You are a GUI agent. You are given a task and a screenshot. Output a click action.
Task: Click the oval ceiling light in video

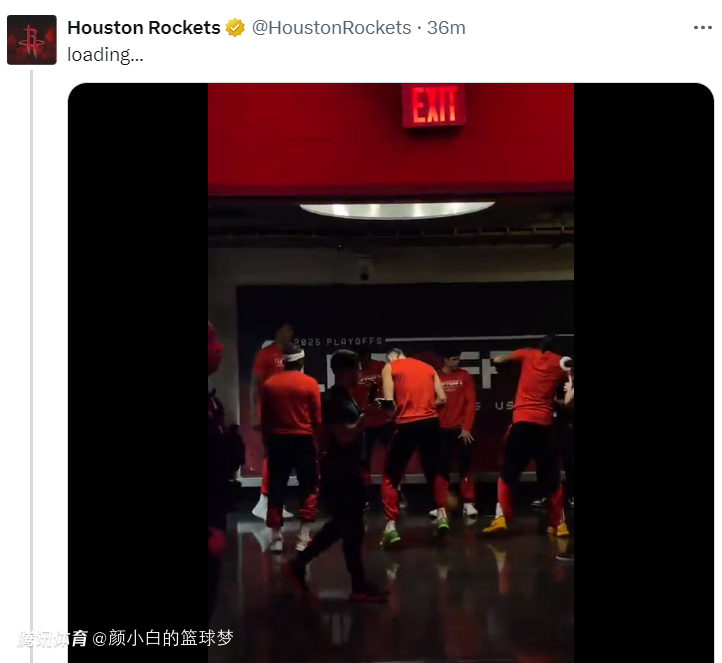397,210
